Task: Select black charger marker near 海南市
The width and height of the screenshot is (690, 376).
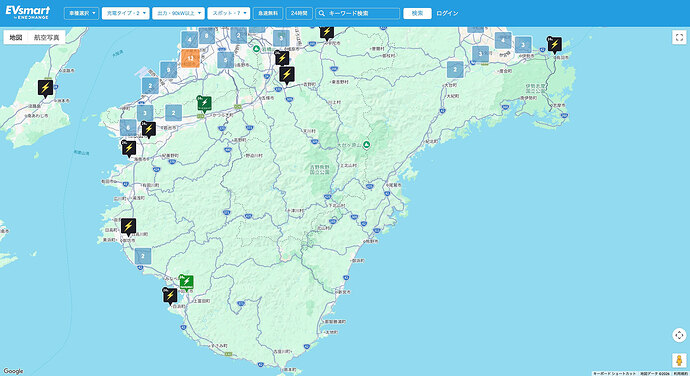Action: 129,149
